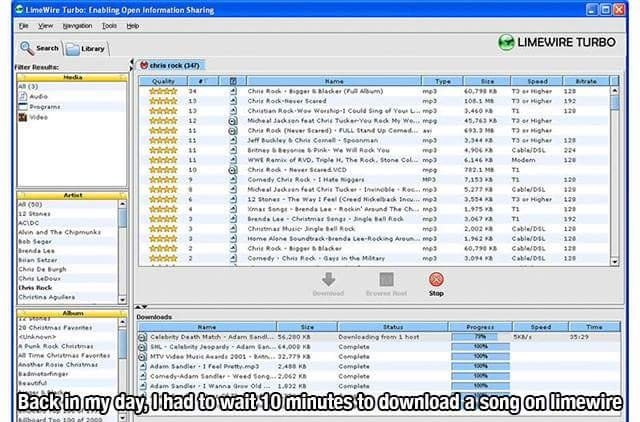Close the chris rock search tab icon
640x422 pixels.
point(144,65)
